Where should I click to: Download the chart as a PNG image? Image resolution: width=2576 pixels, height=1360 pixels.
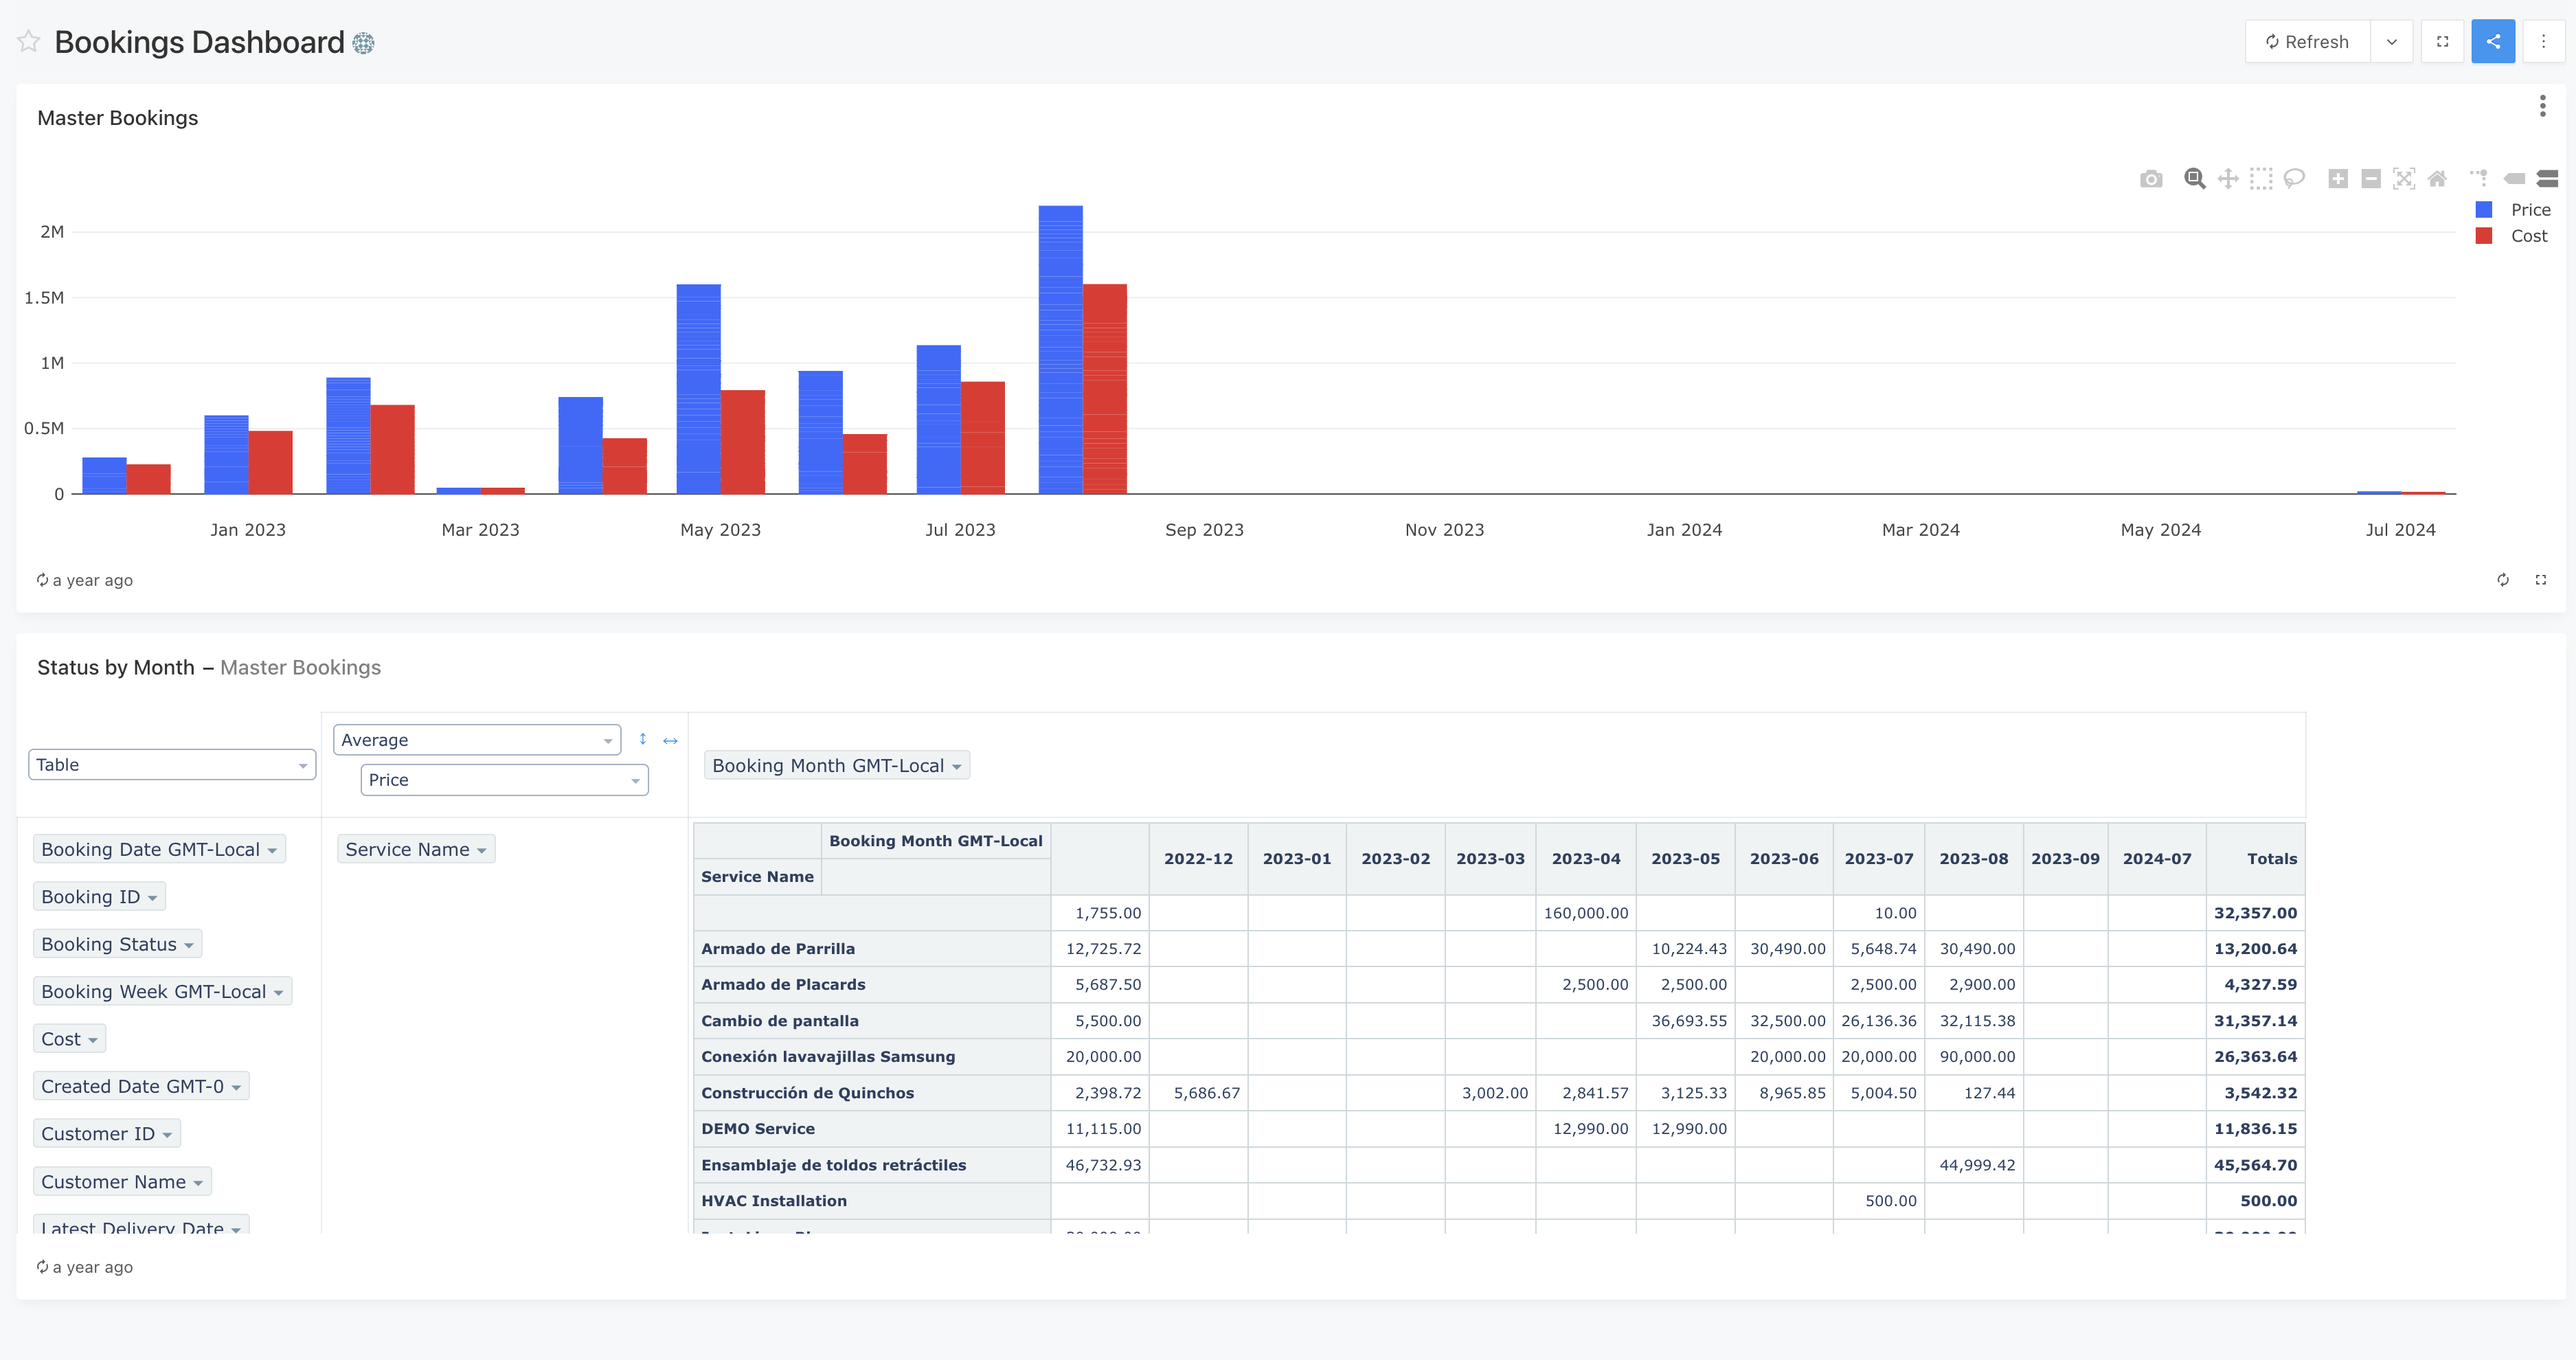point(2151,178)
